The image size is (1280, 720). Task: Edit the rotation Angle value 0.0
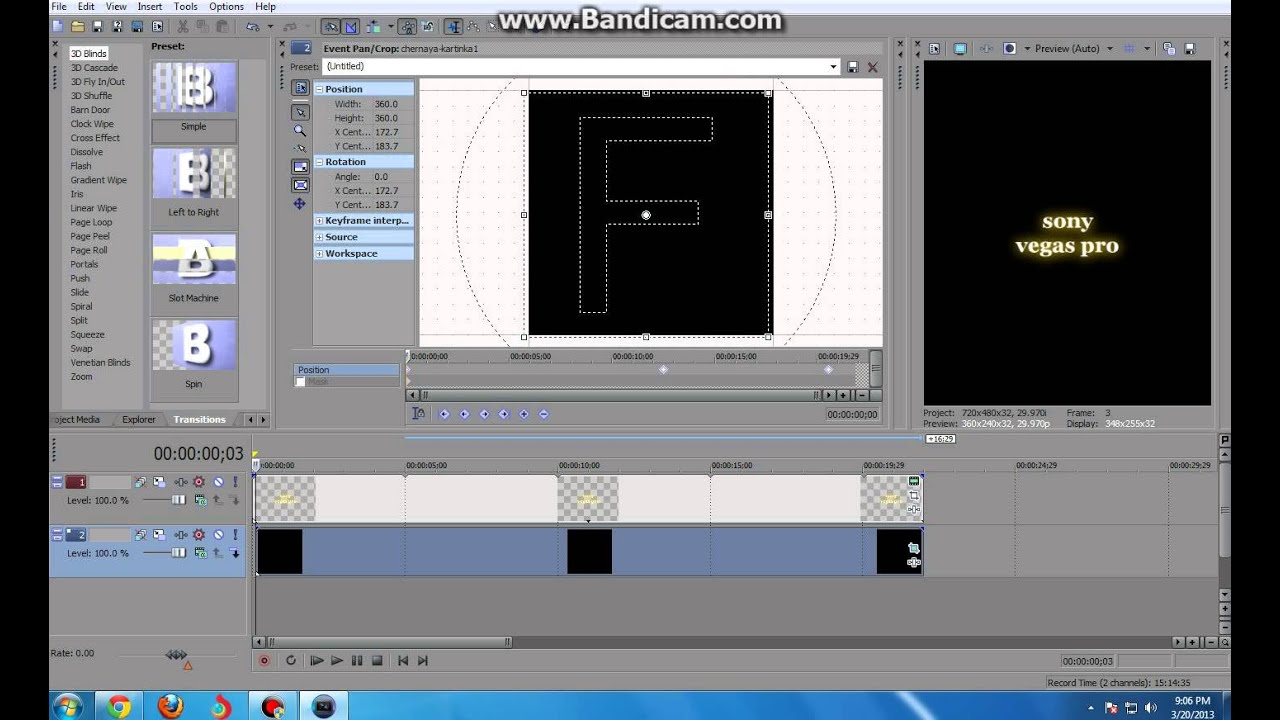click(381, 177)
